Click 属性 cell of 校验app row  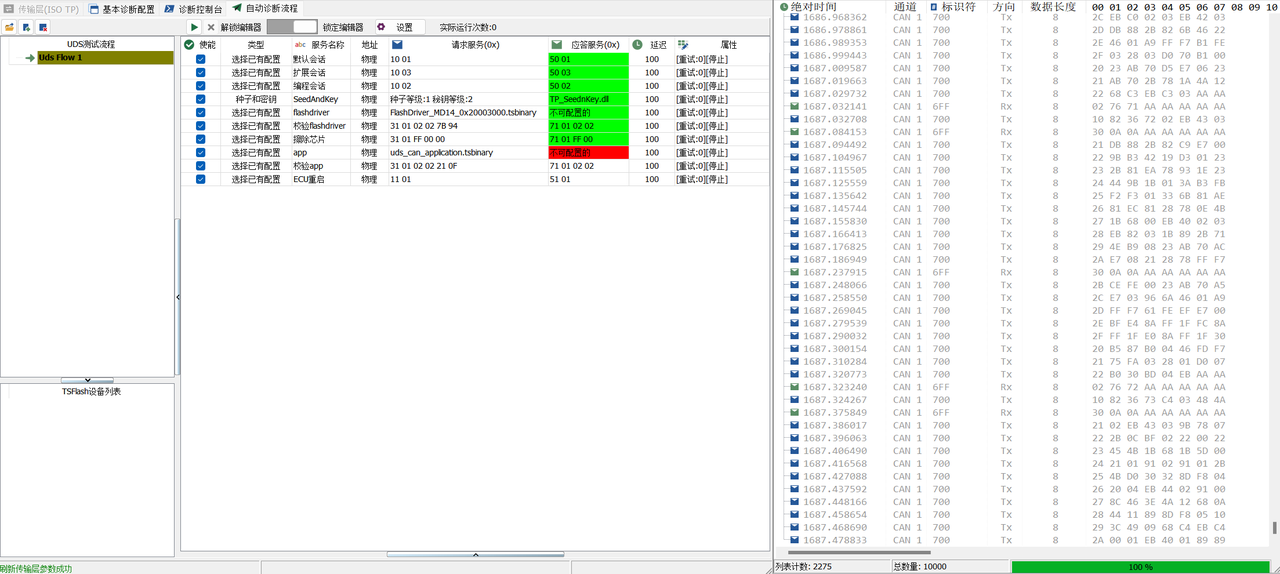pyautogui.click(x=723, y=166)
